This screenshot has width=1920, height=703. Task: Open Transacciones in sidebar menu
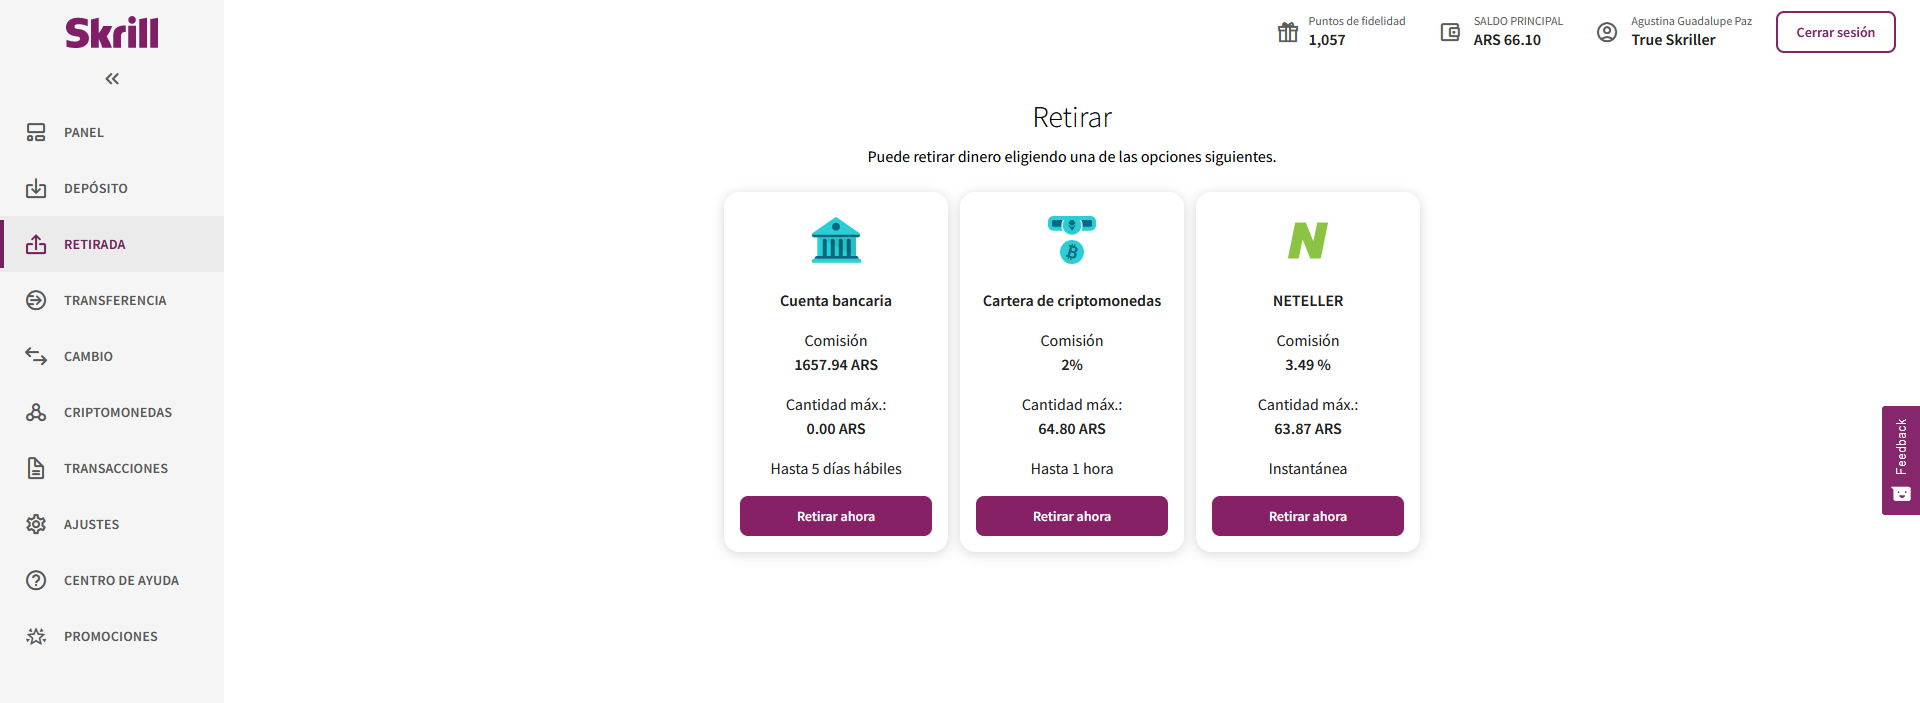115,468
